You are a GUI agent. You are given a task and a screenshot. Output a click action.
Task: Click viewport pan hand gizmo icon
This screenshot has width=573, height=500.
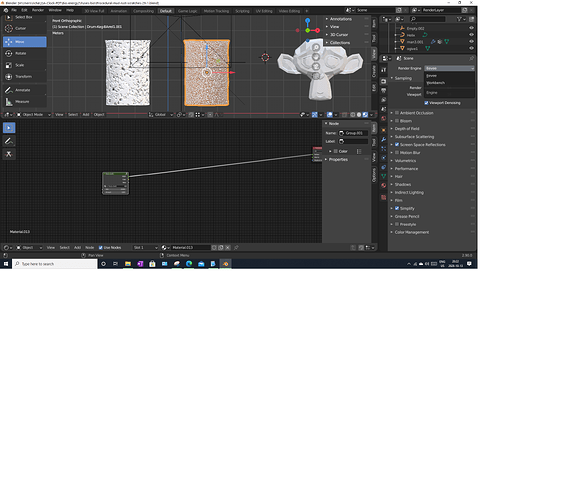pyautogui.click(x=316, y=57)
